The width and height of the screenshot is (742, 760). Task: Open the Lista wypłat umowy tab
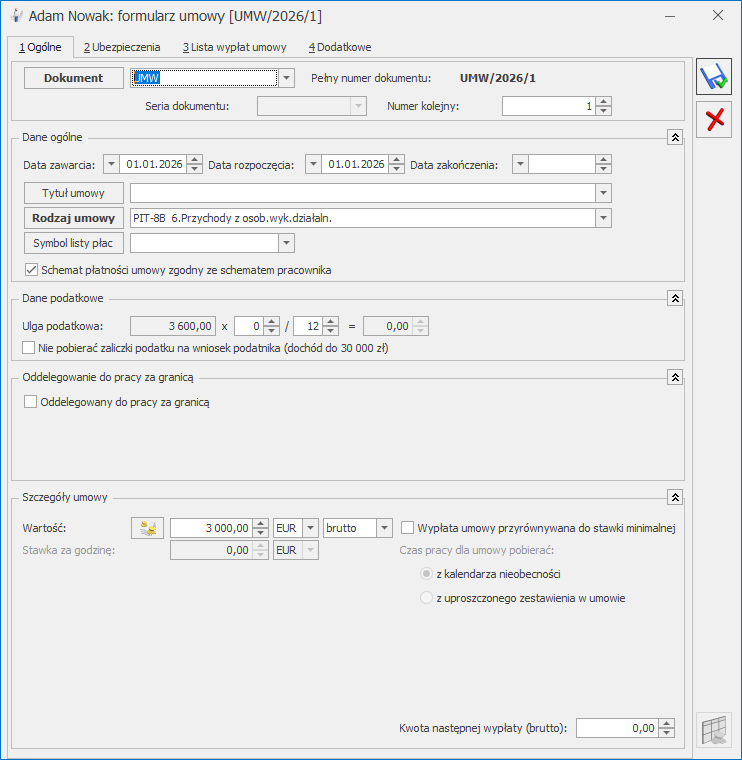coord(234,47)
